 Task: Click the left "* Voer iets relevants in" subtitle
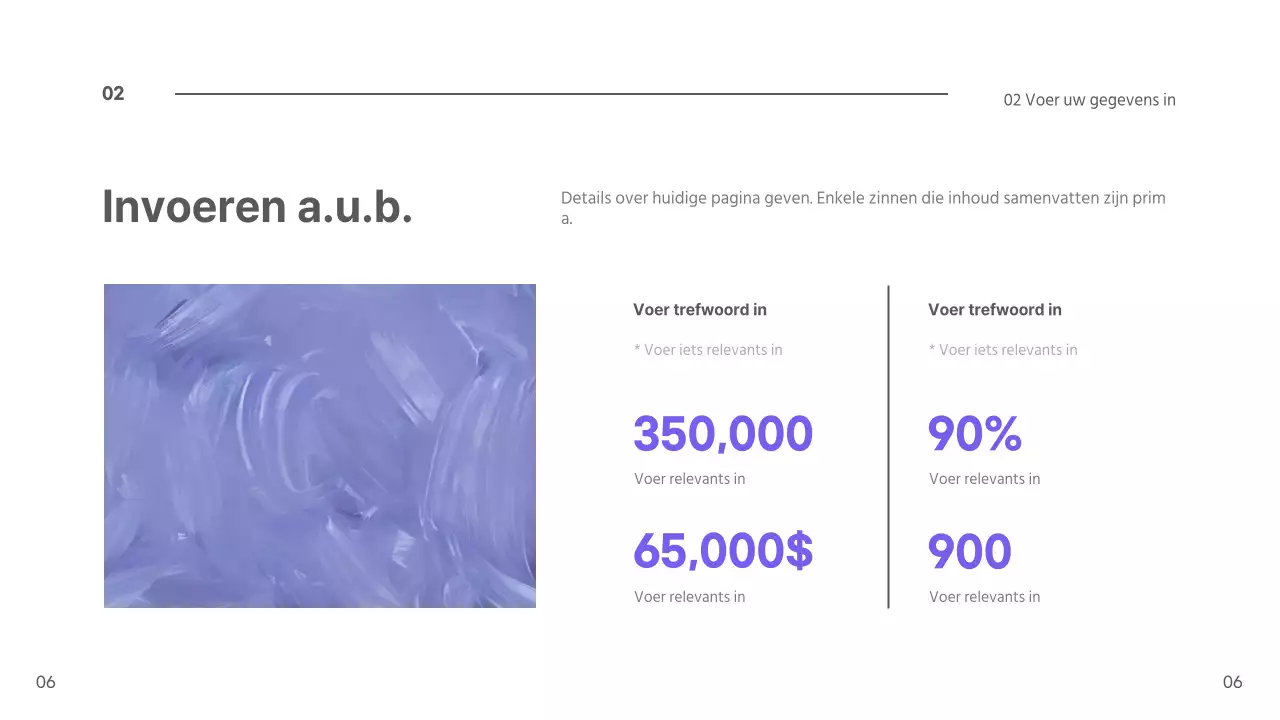[708, 350]
